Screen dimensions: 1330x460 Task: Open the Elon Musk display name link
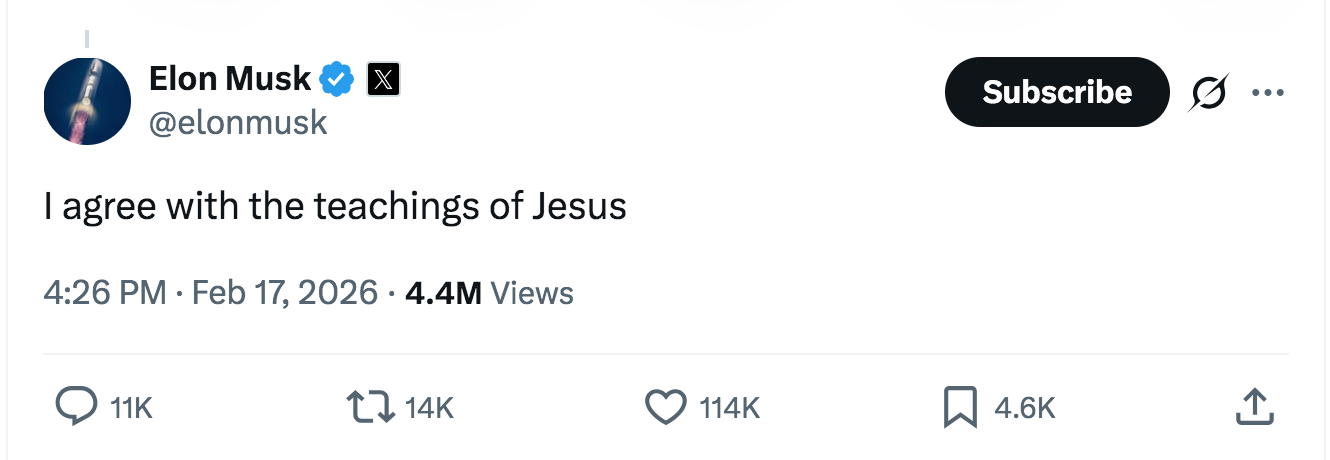click(x=230, y=78)
